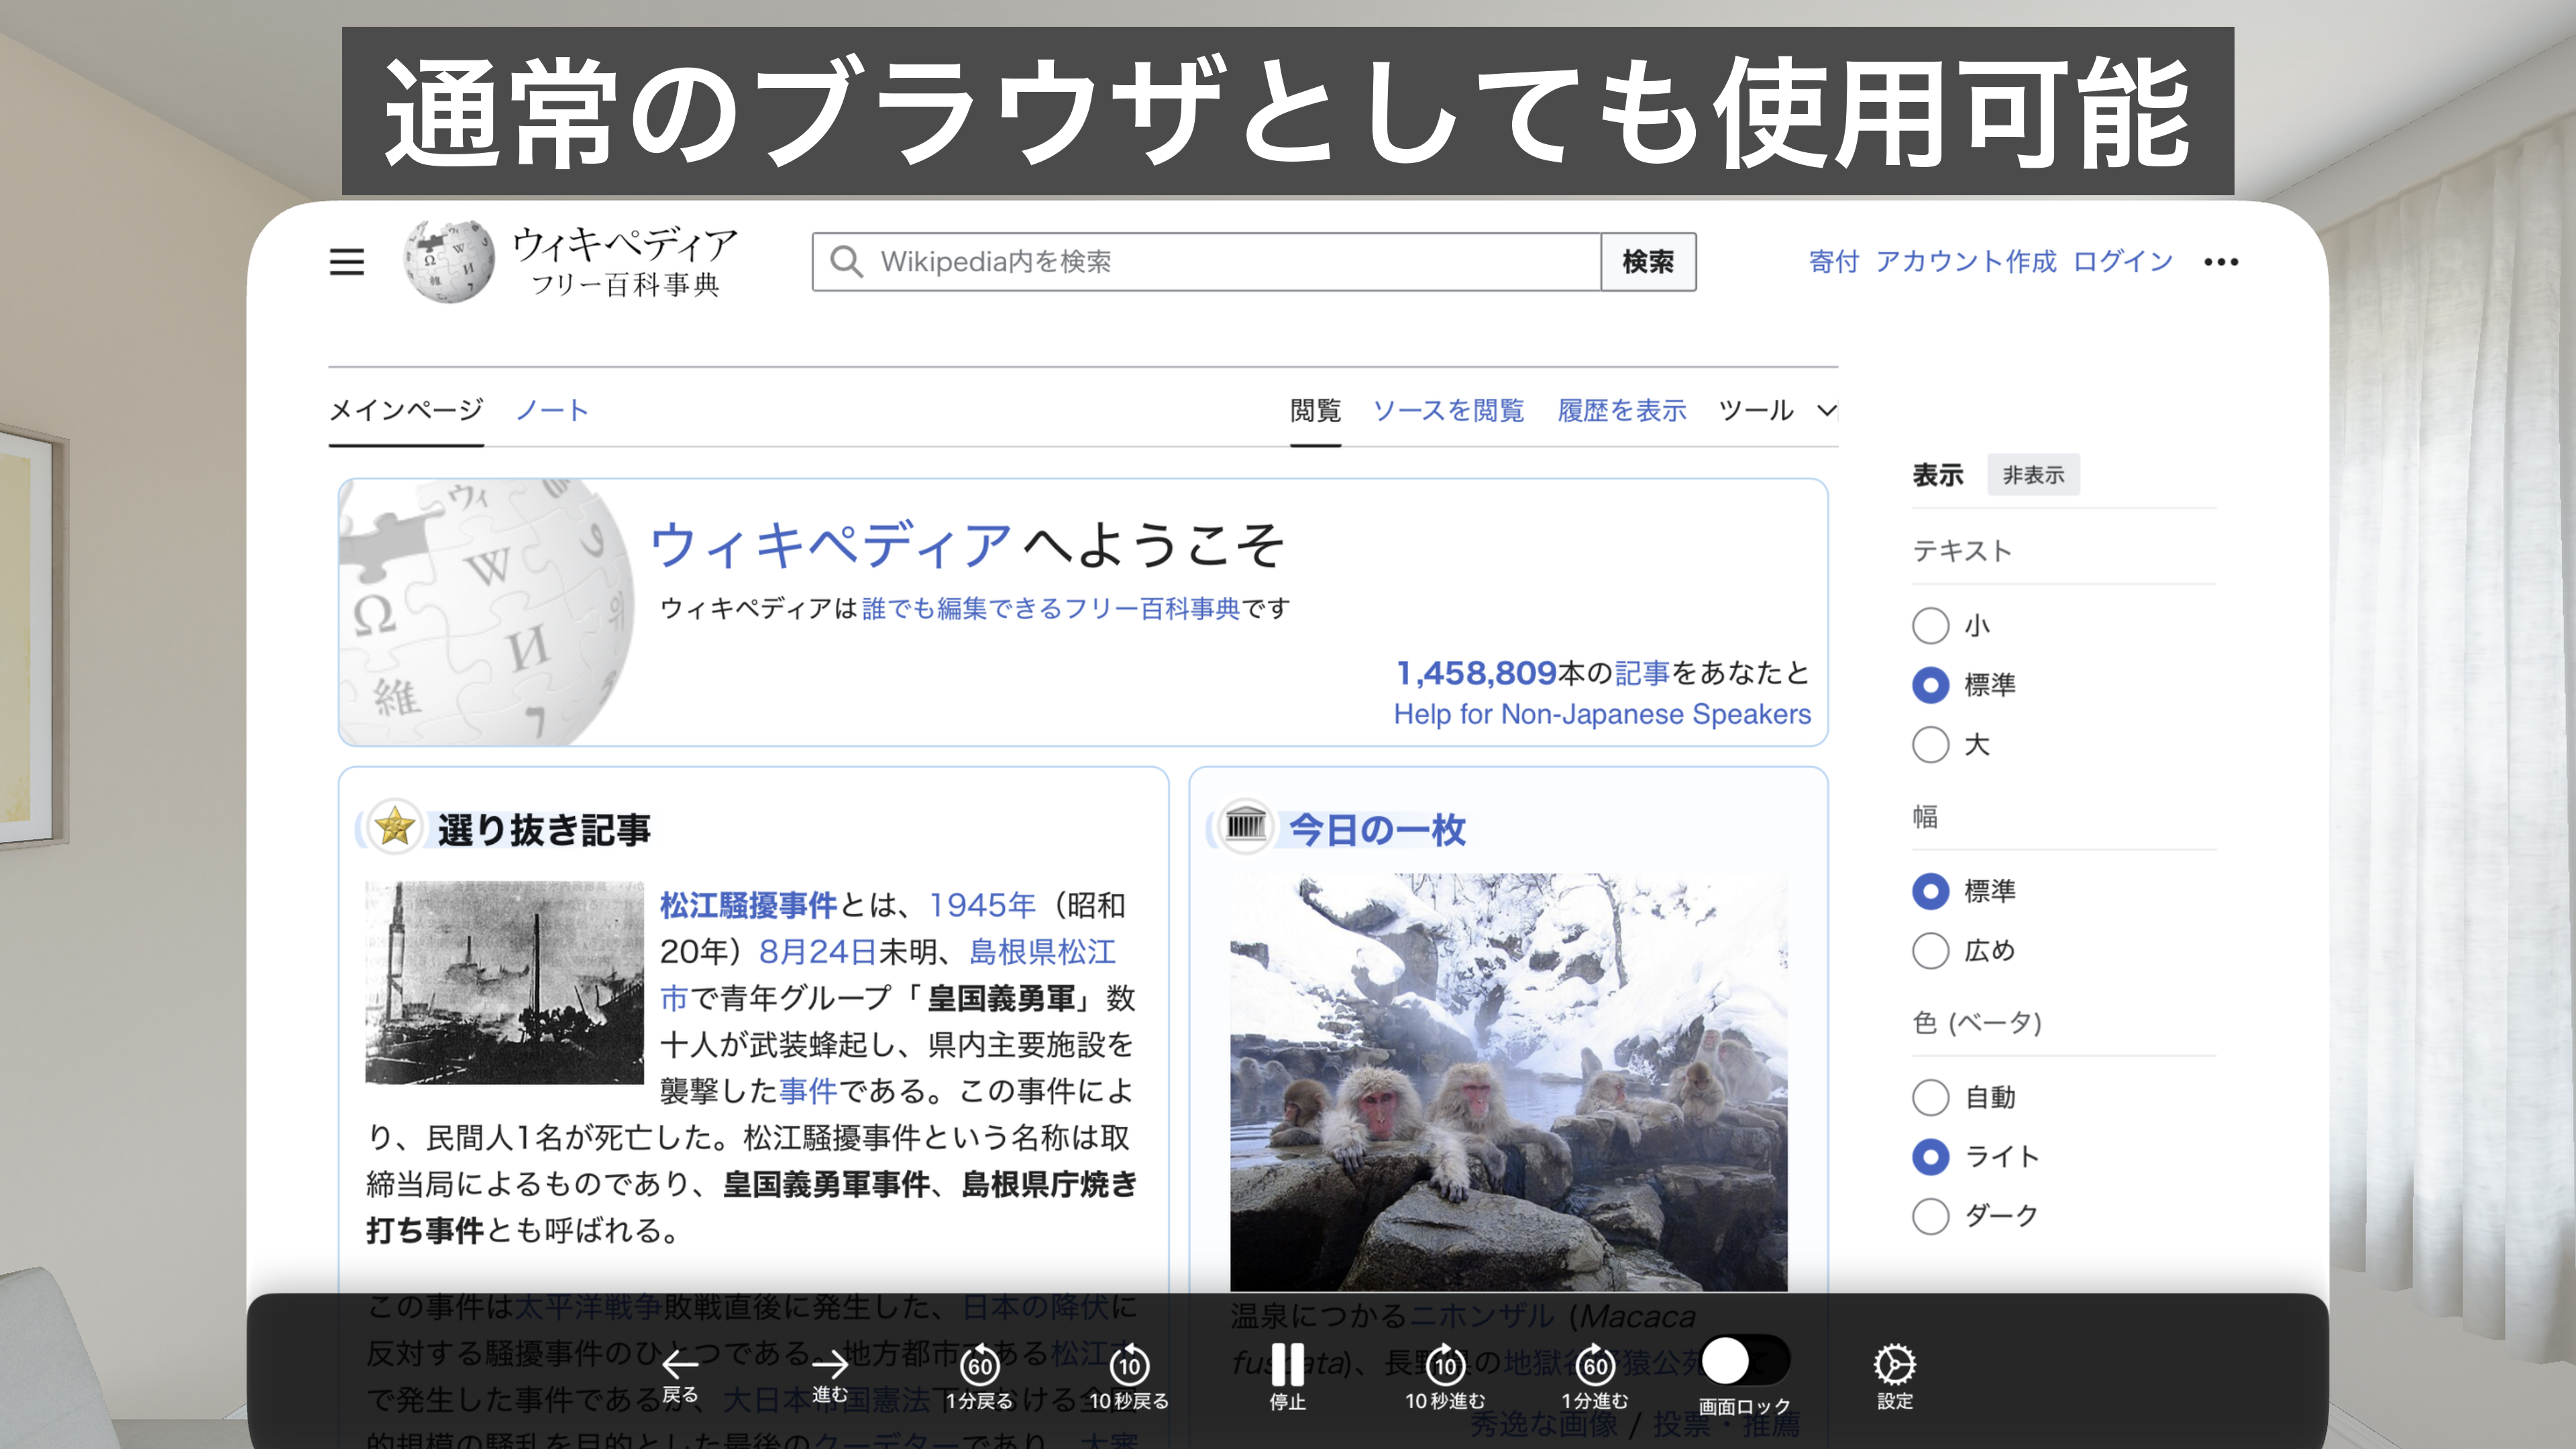
Task: Click the magnifier icon in search box
Action: (x=846, y=262)
